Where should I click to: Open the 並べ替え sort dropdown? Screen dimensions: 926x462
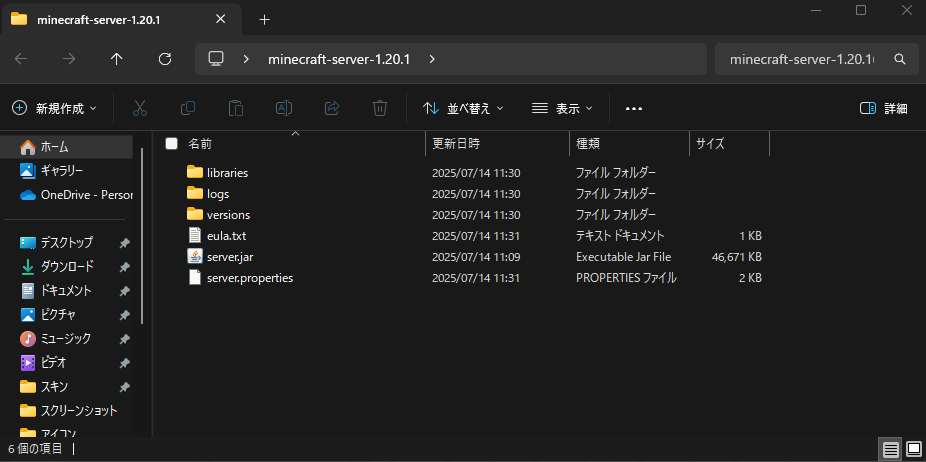464,108
